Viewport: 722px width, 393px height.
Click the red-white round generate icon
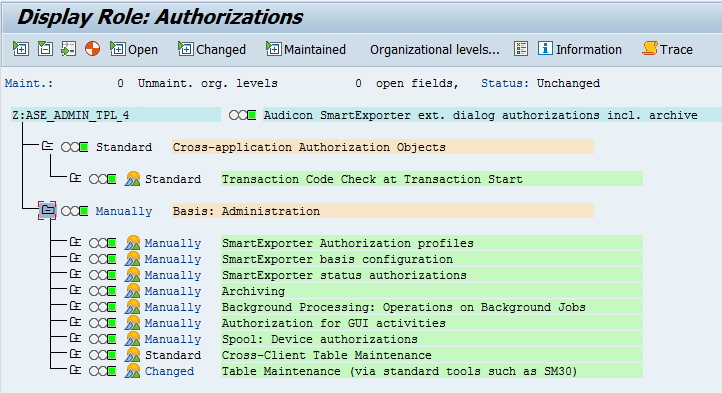pos(93,49)
